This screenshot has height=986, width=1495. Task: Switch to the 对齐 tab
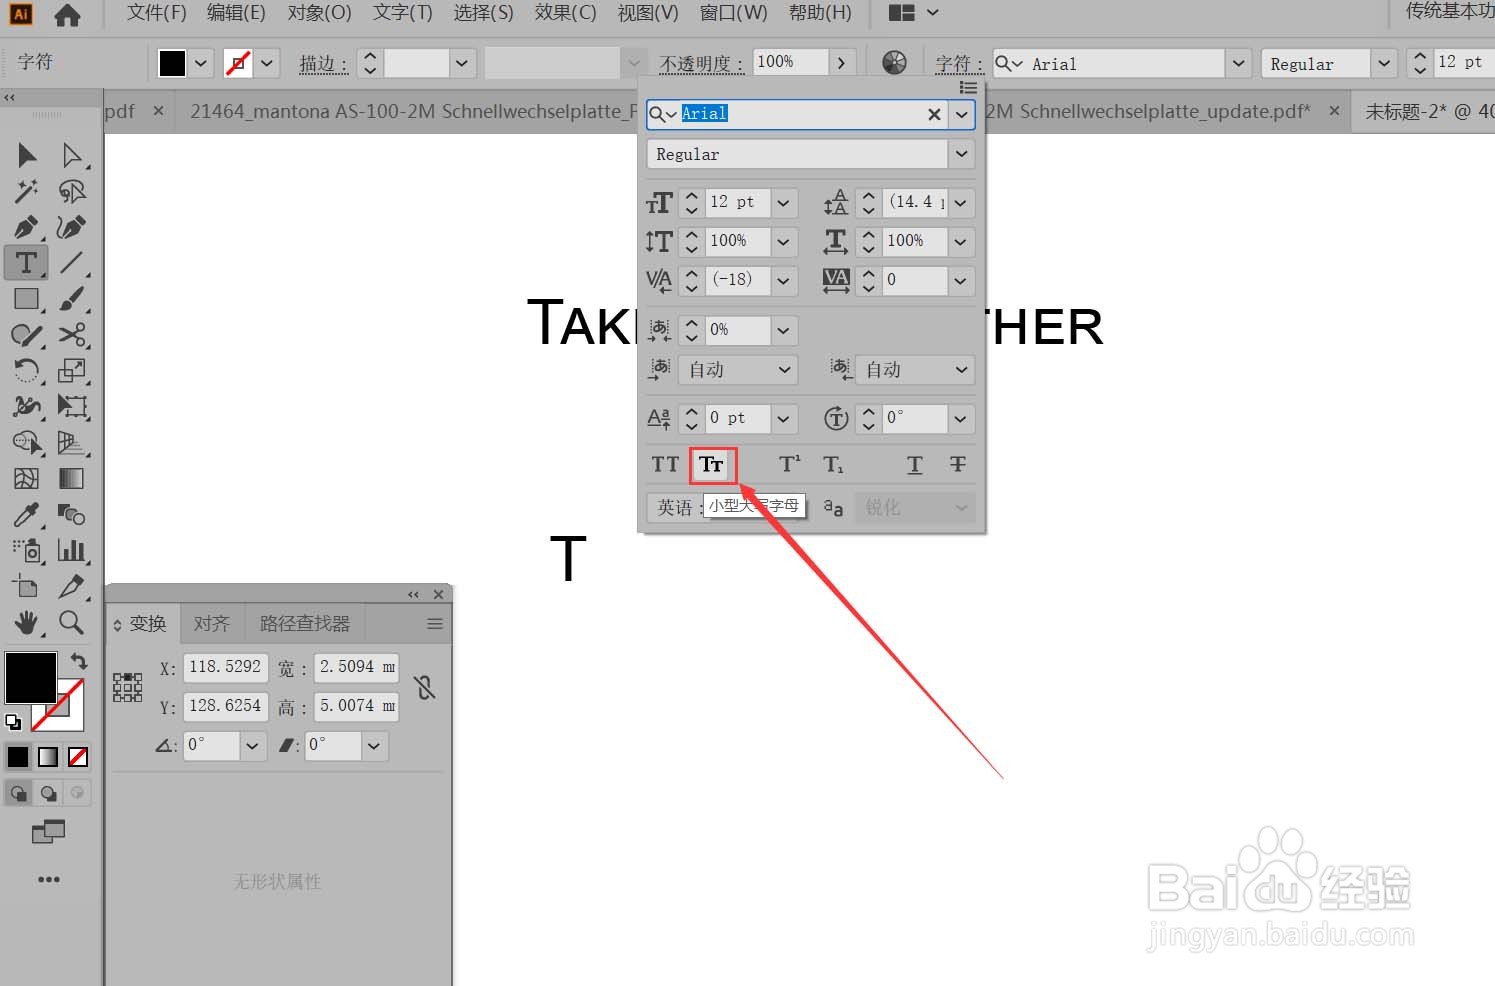[212, 624]
